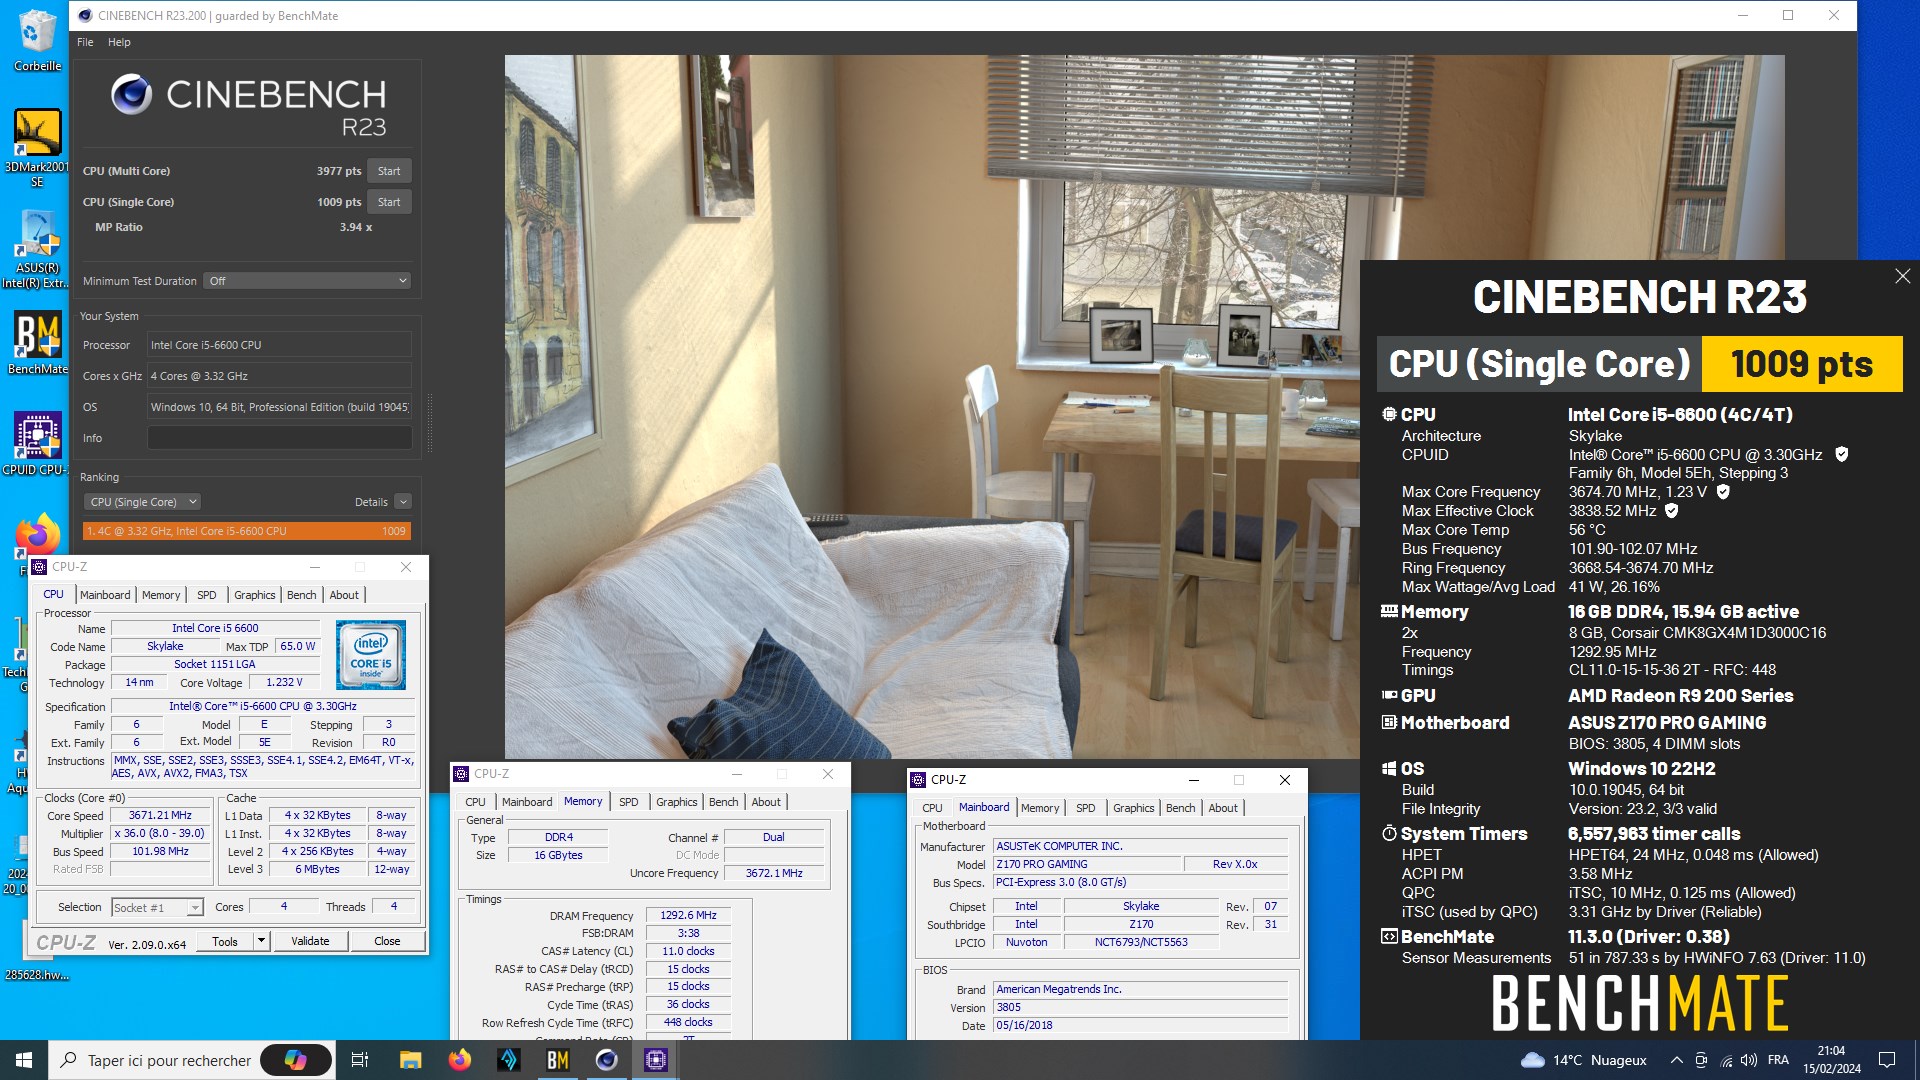Open the Graphics tab in the CPU-Z CPU window
This screenshot has height=1080, width=1920.
point(254,595)
